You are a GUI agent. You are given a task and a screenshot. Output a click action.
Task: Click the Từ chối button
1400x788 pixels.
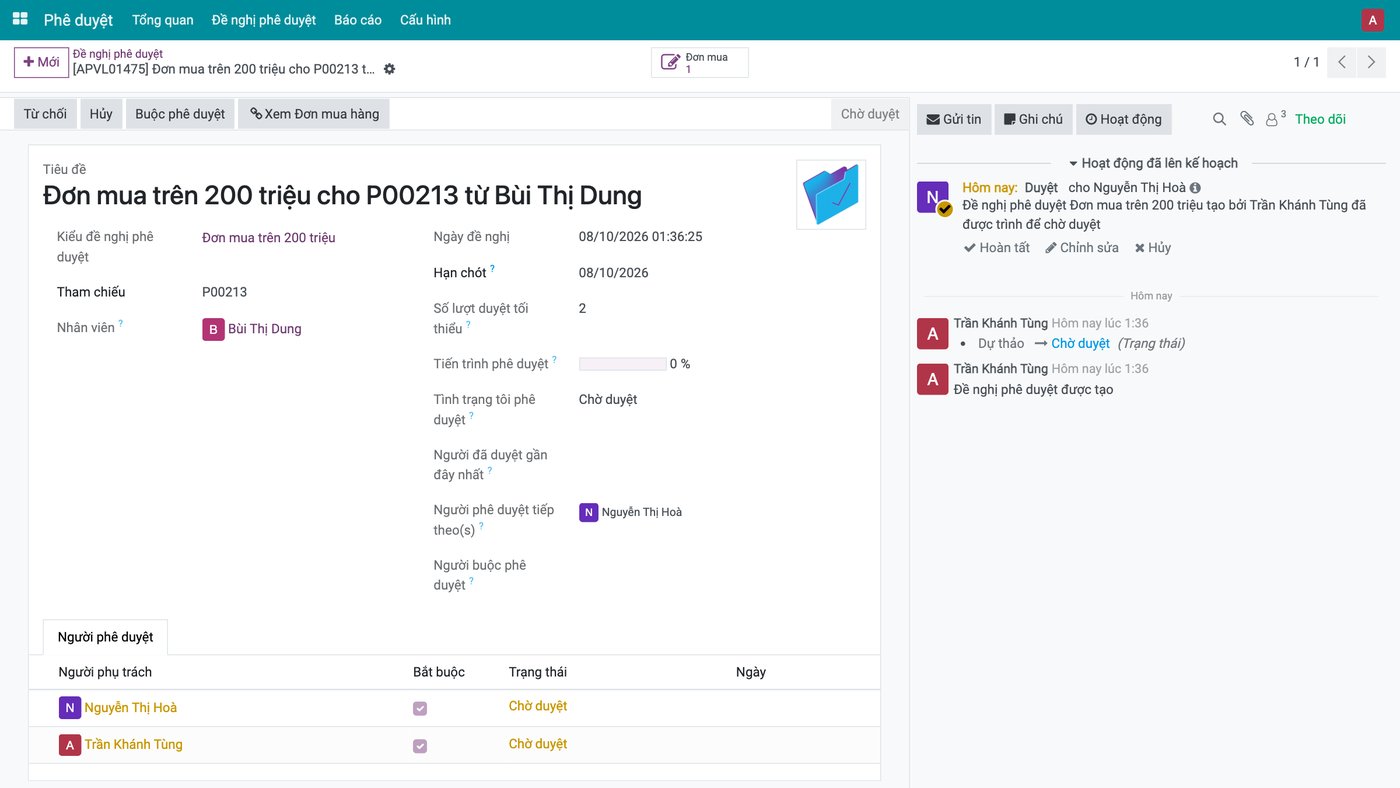45,114
